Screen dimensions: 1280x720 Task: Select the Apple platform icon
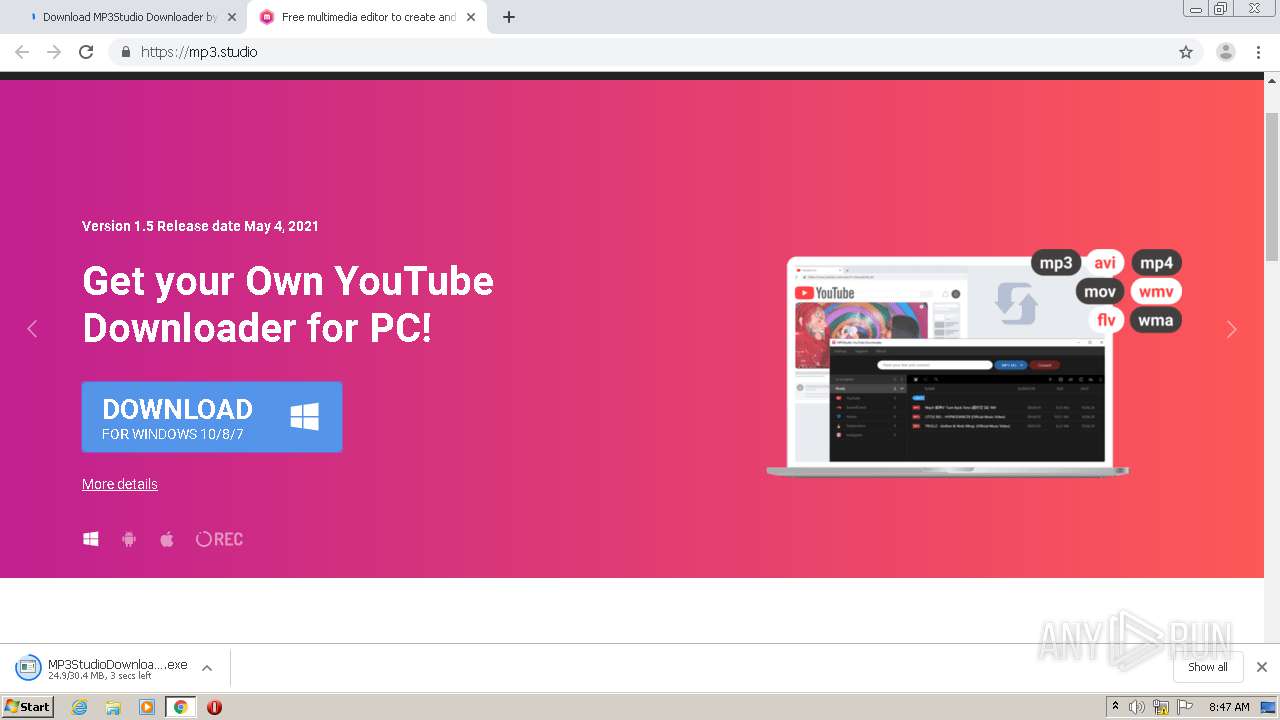tap(167, 539)
